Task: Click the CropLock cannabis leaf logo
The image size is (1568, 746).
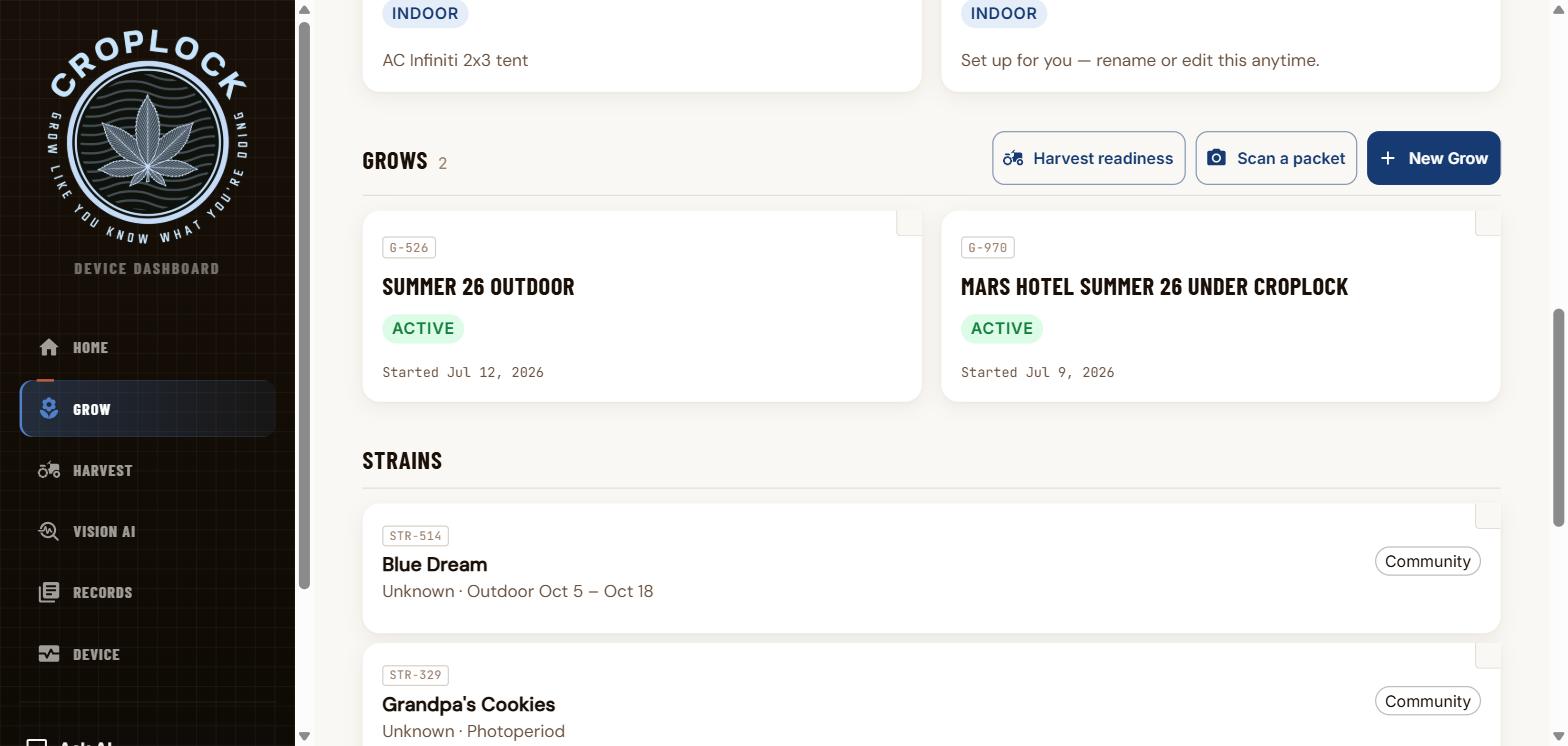Action: coord(148,138)
